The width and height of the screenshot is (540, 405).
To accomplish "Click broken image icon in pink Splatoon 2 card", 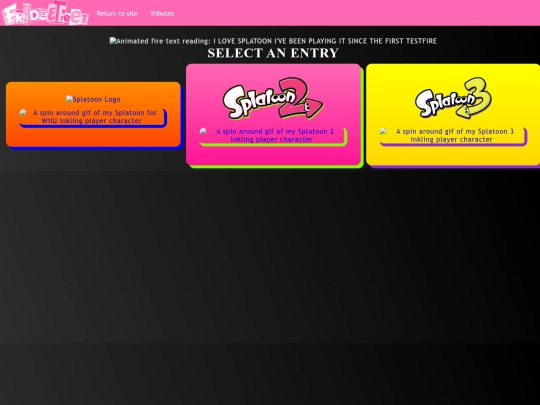I will click(x=203, y=131).
